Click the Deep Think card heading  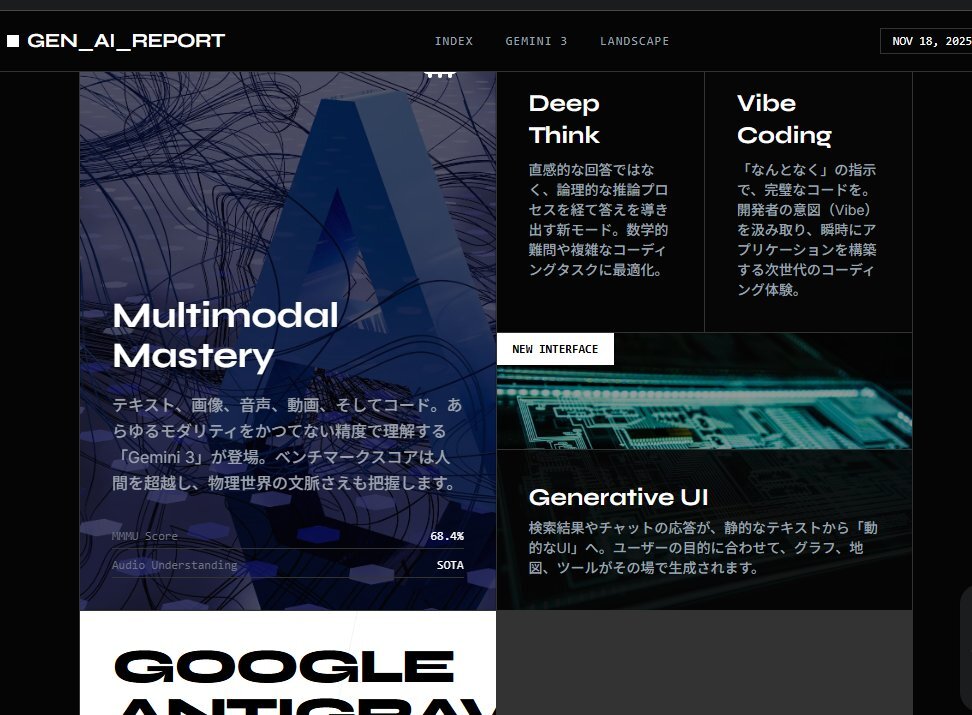pyautogui.click(x=564, y=119)
